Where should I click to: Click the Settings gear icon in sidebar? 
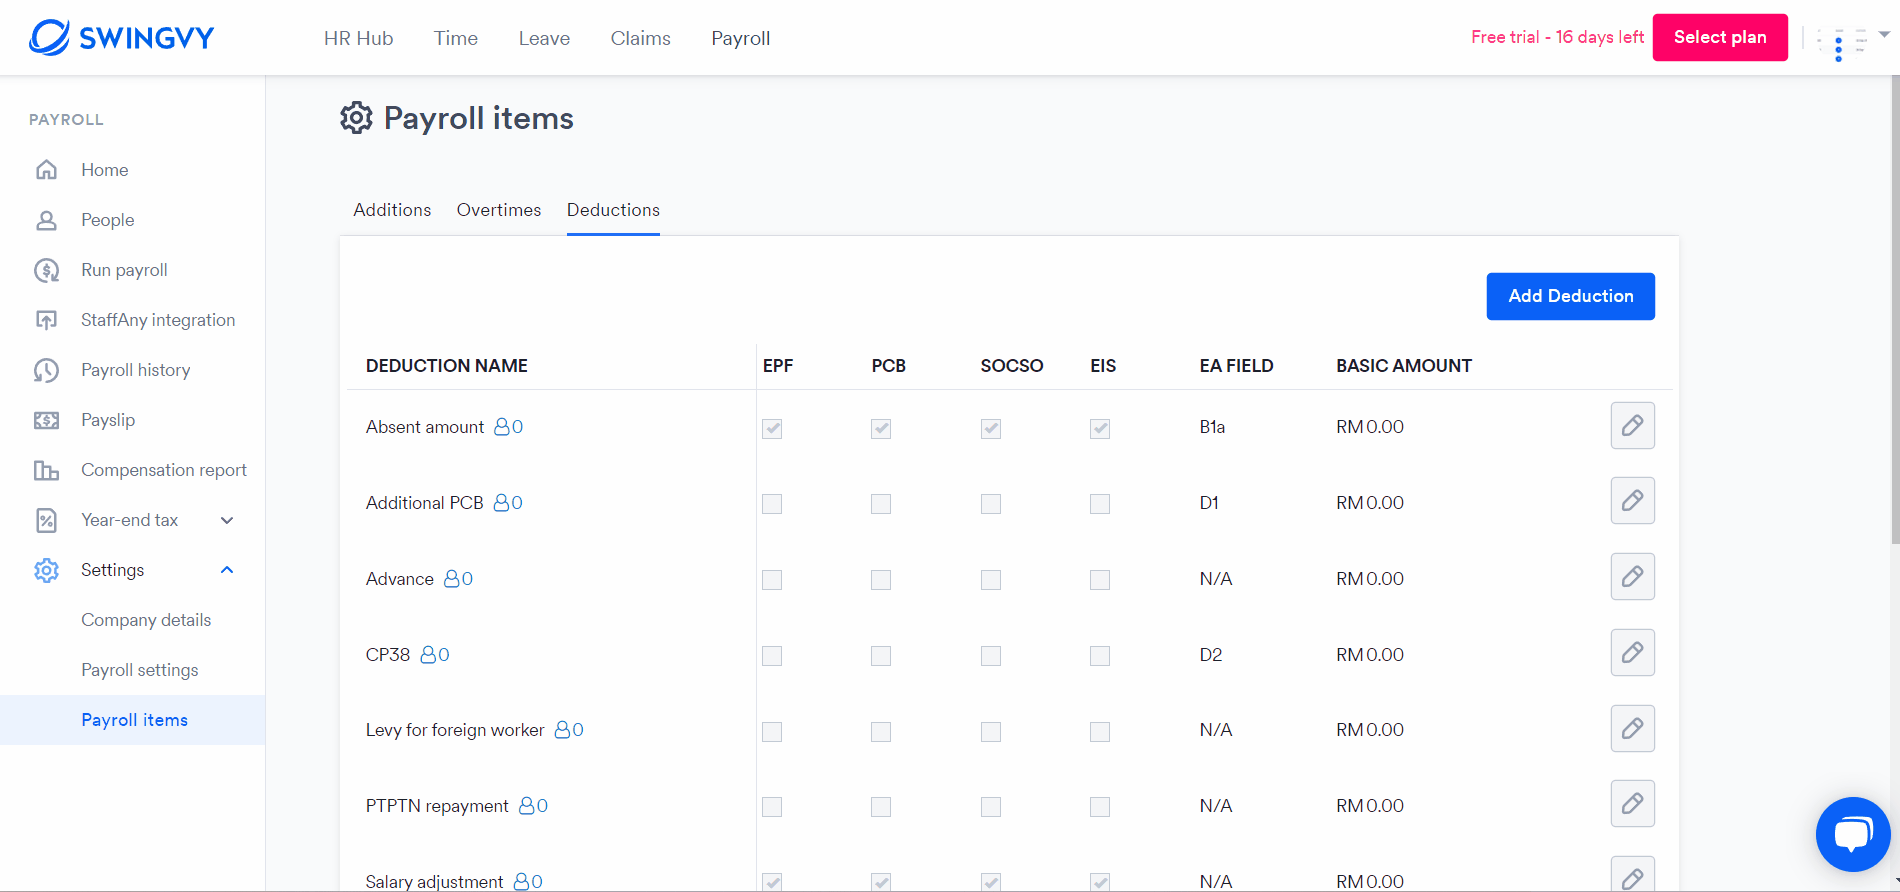pyautogui.click(x=46, y=570)
